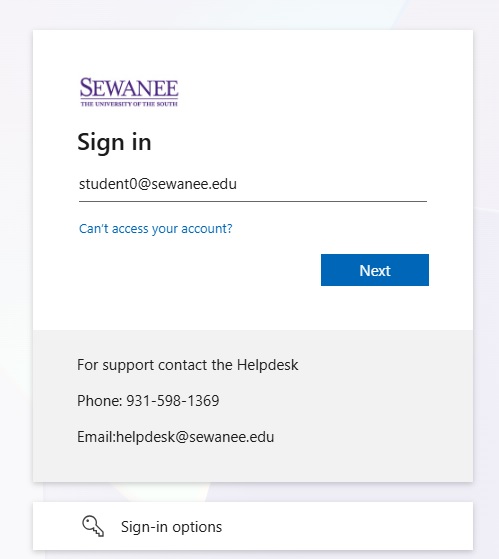The width and height of the screenshot is (499, 559).
Task: Click the underline beneath the email field
Action: 253,201
